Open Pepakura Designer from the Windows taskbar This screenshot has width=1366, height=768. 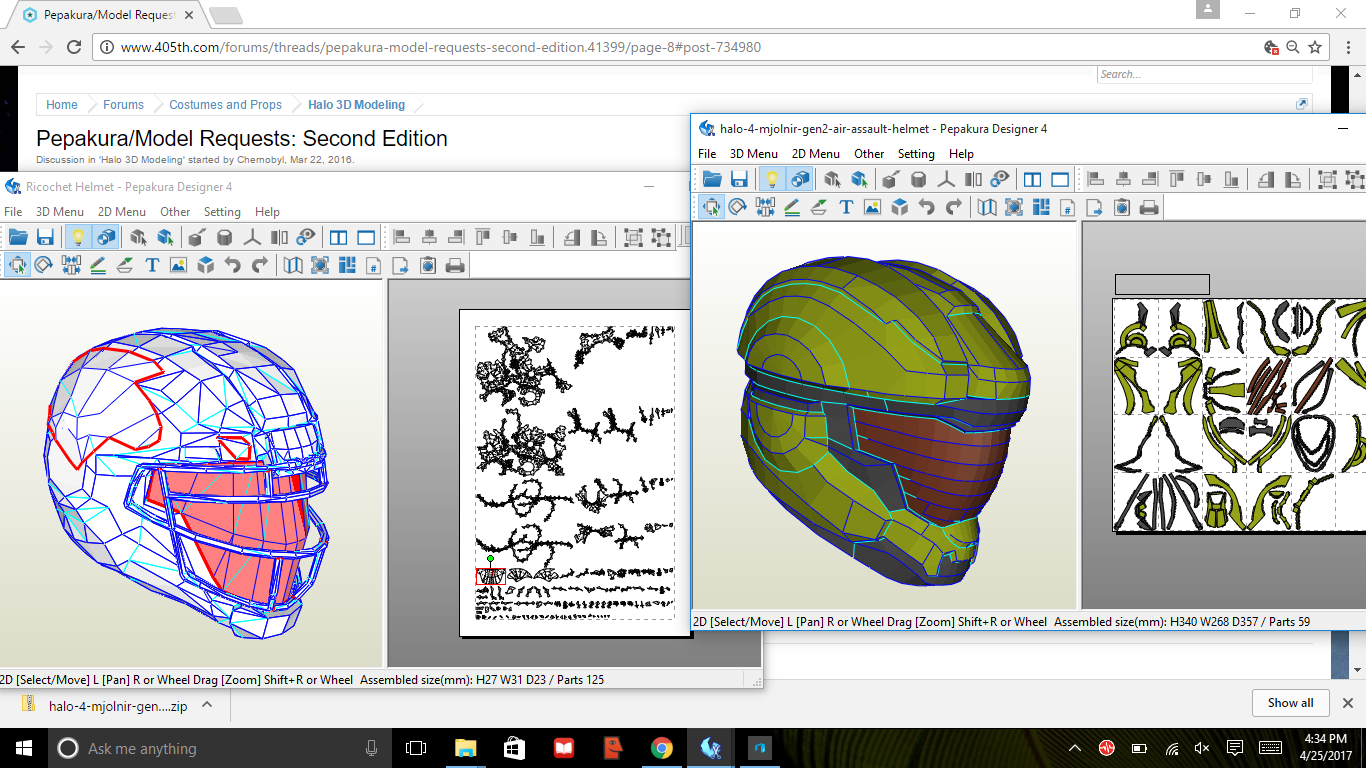[x=711, y=748]
